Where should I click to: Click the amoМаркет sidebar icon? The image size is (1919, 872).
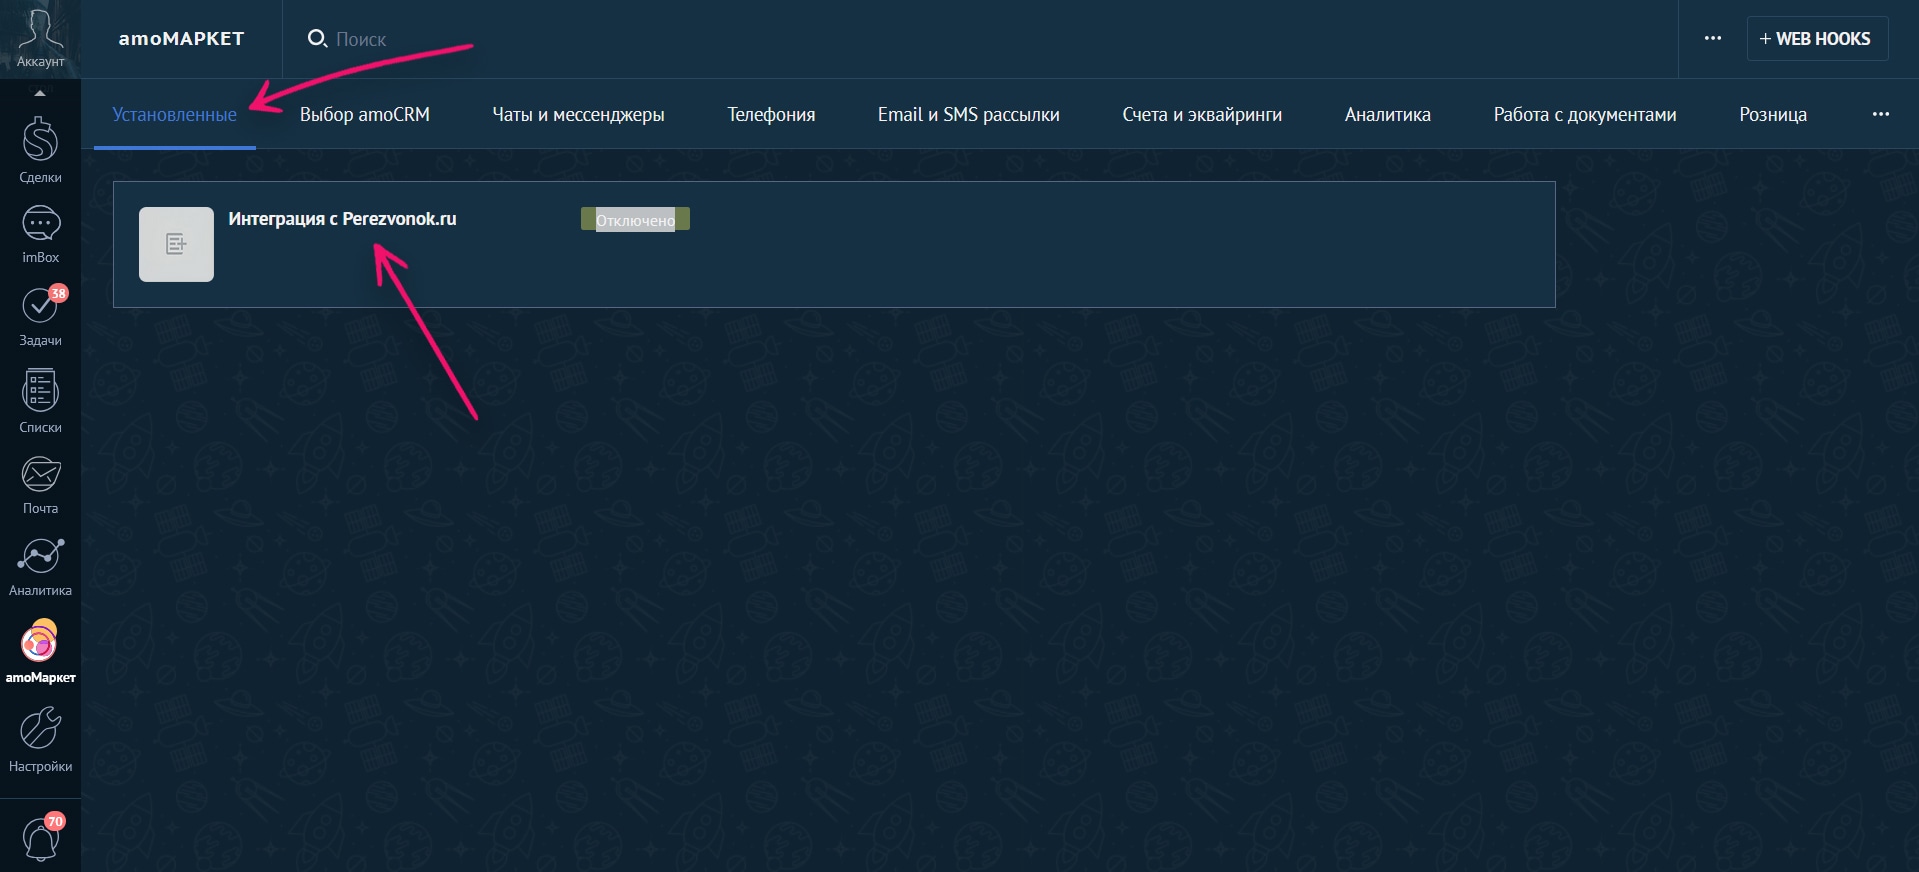[x=40, y=652]
